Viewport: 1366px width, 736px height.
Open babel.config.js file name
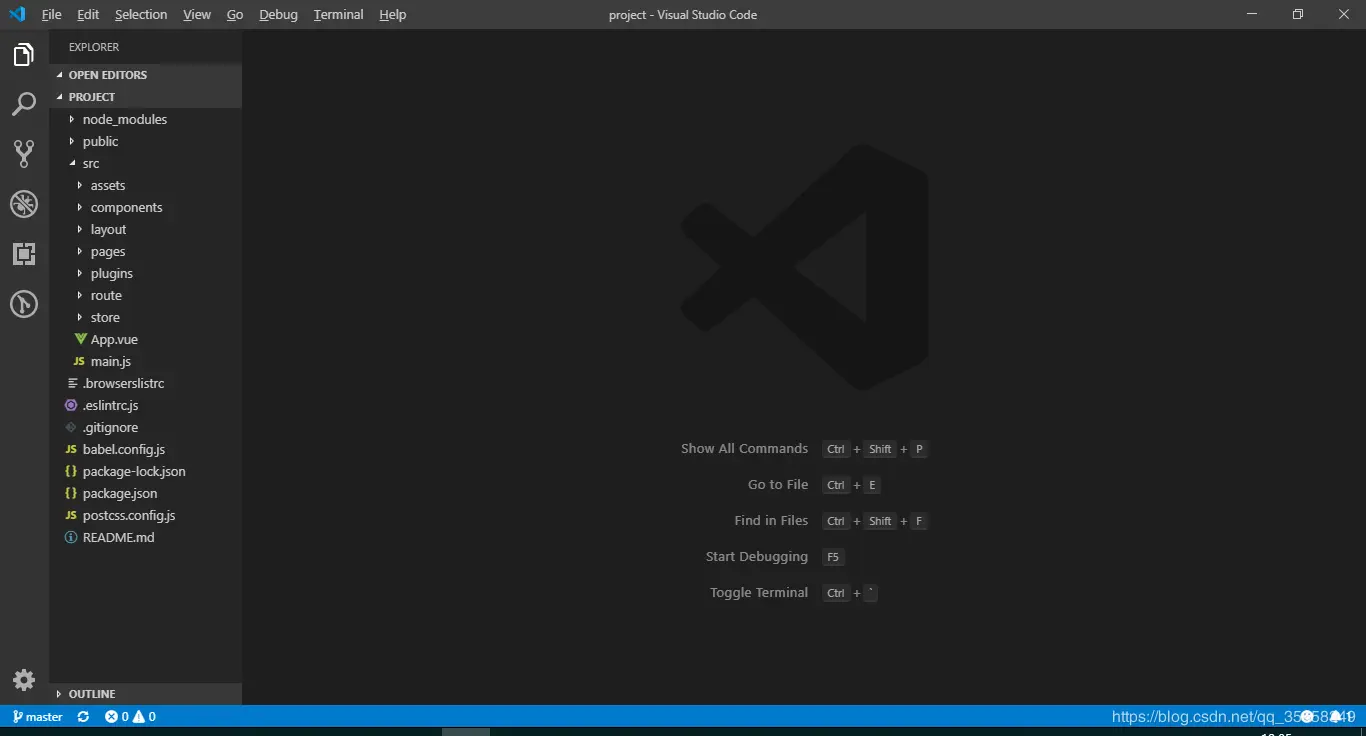(124, 449)
